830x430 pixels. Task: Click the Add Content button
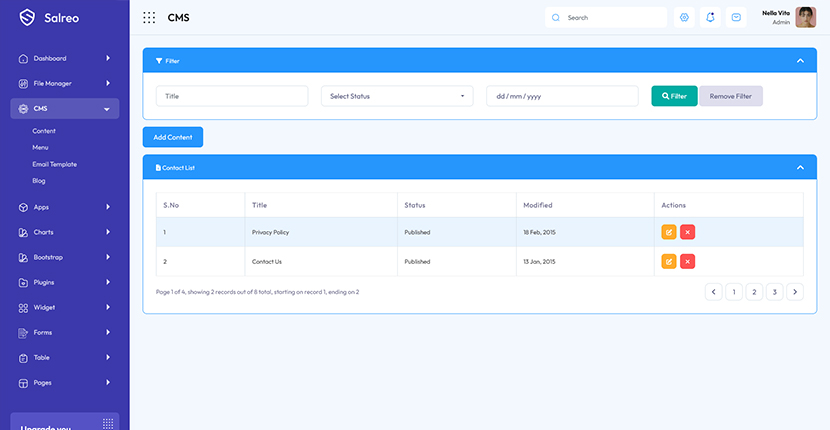pos(173,137)
